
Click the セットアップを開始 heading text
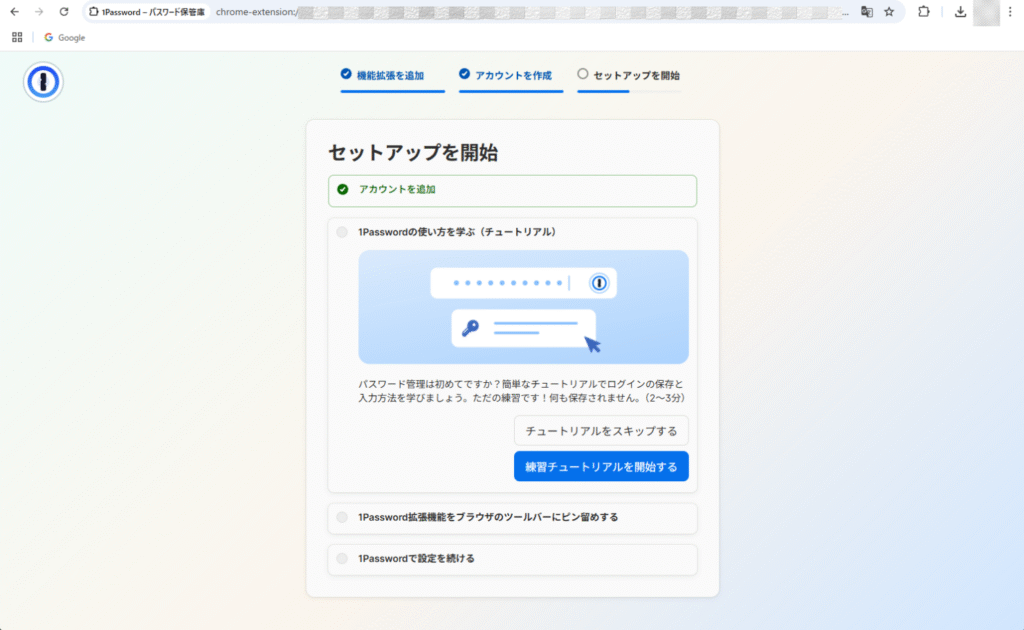point(413,153)
